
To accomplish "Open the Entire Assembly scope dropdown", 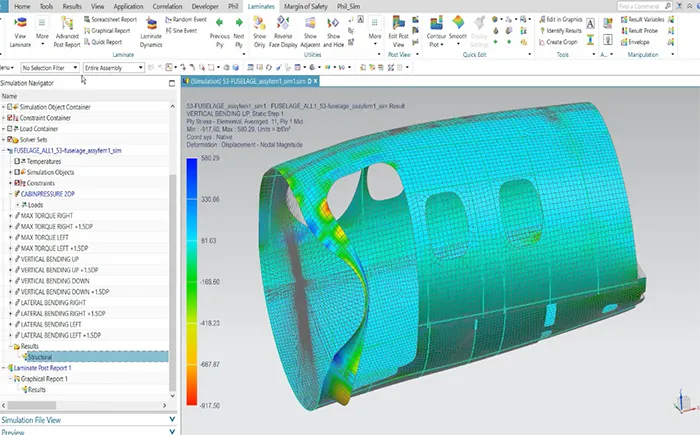I will pyautogui.click(x=114, y=68).
